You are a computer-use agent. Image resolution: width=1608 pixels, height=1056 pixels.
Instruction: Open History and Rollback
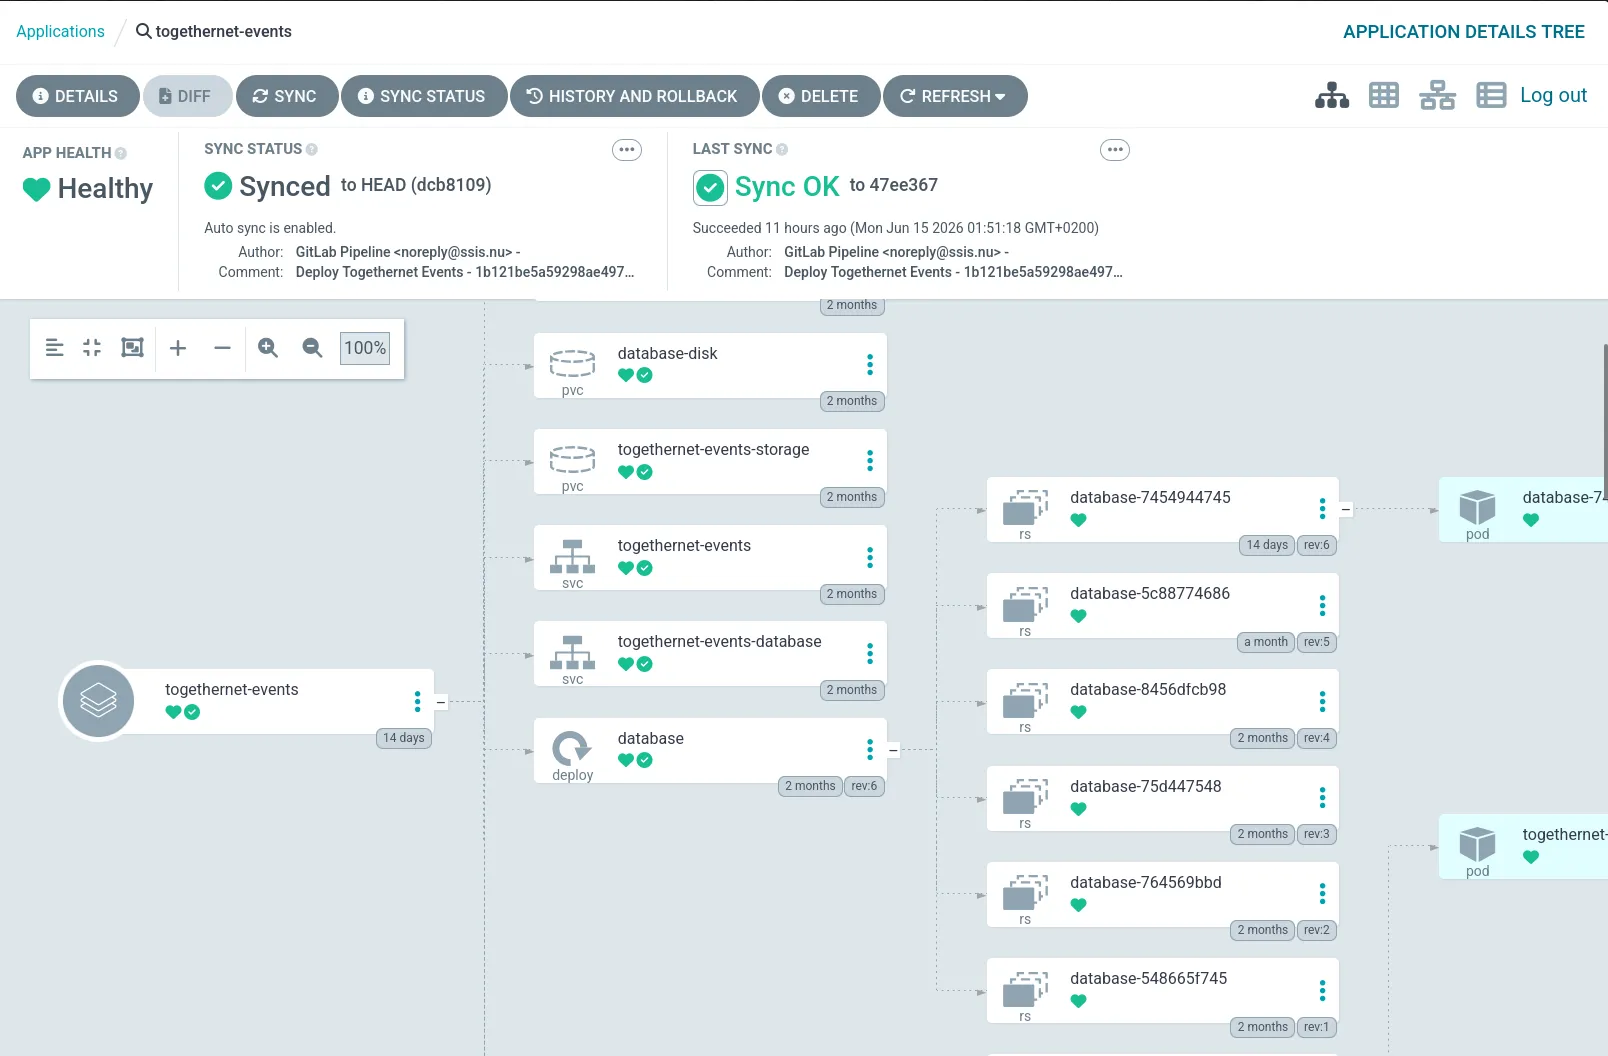634,96
